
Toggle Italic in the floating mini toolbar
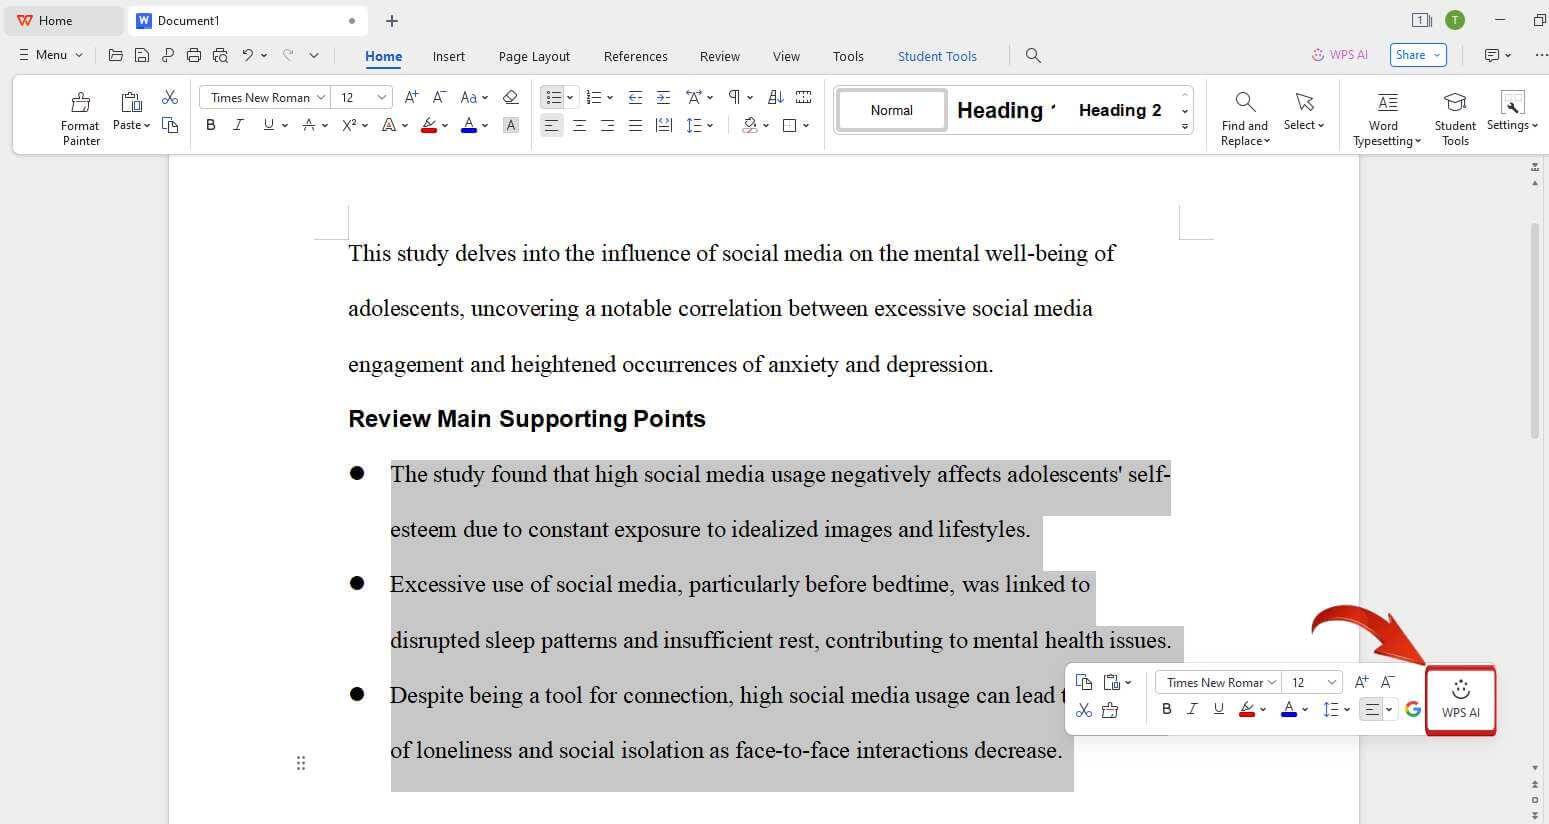[1192, 709]
